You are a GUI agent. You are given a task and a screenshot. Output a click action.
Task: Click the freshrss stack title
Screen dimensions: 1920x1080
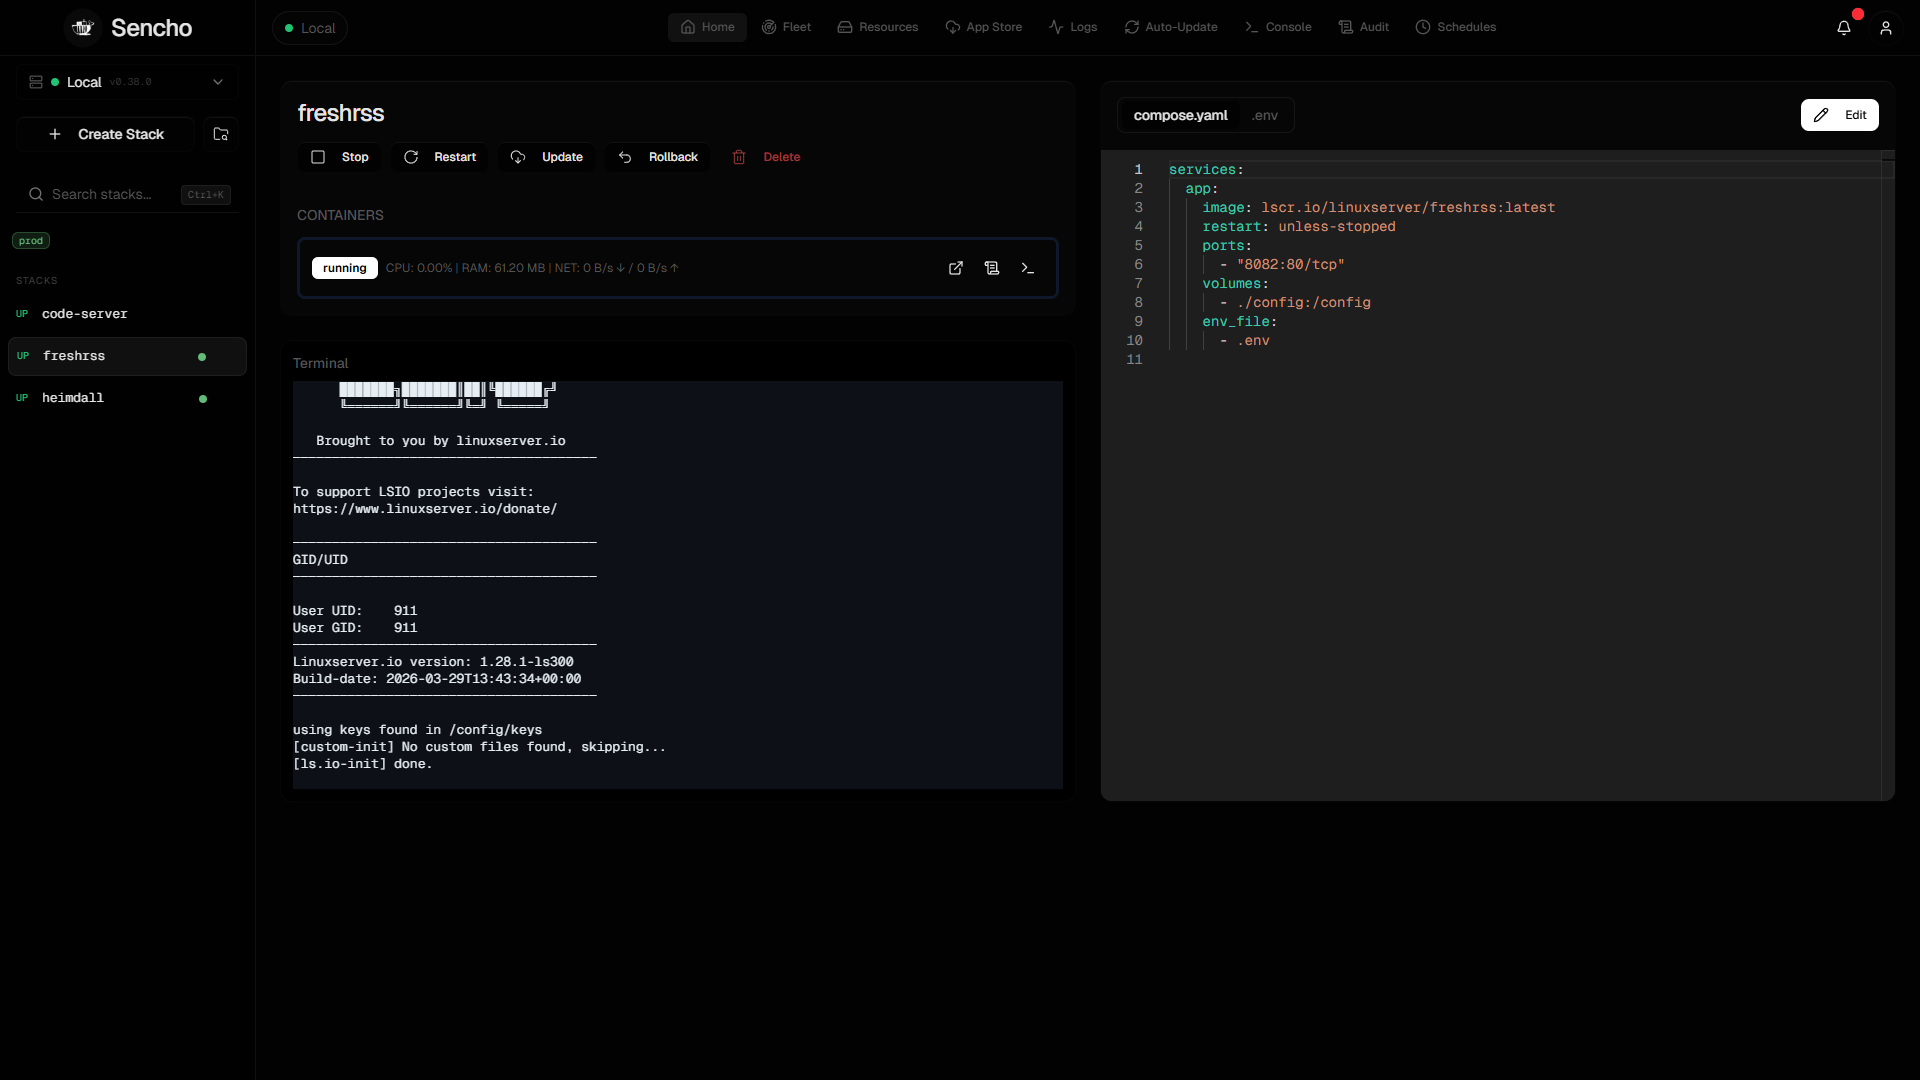[x=341, y=113]
